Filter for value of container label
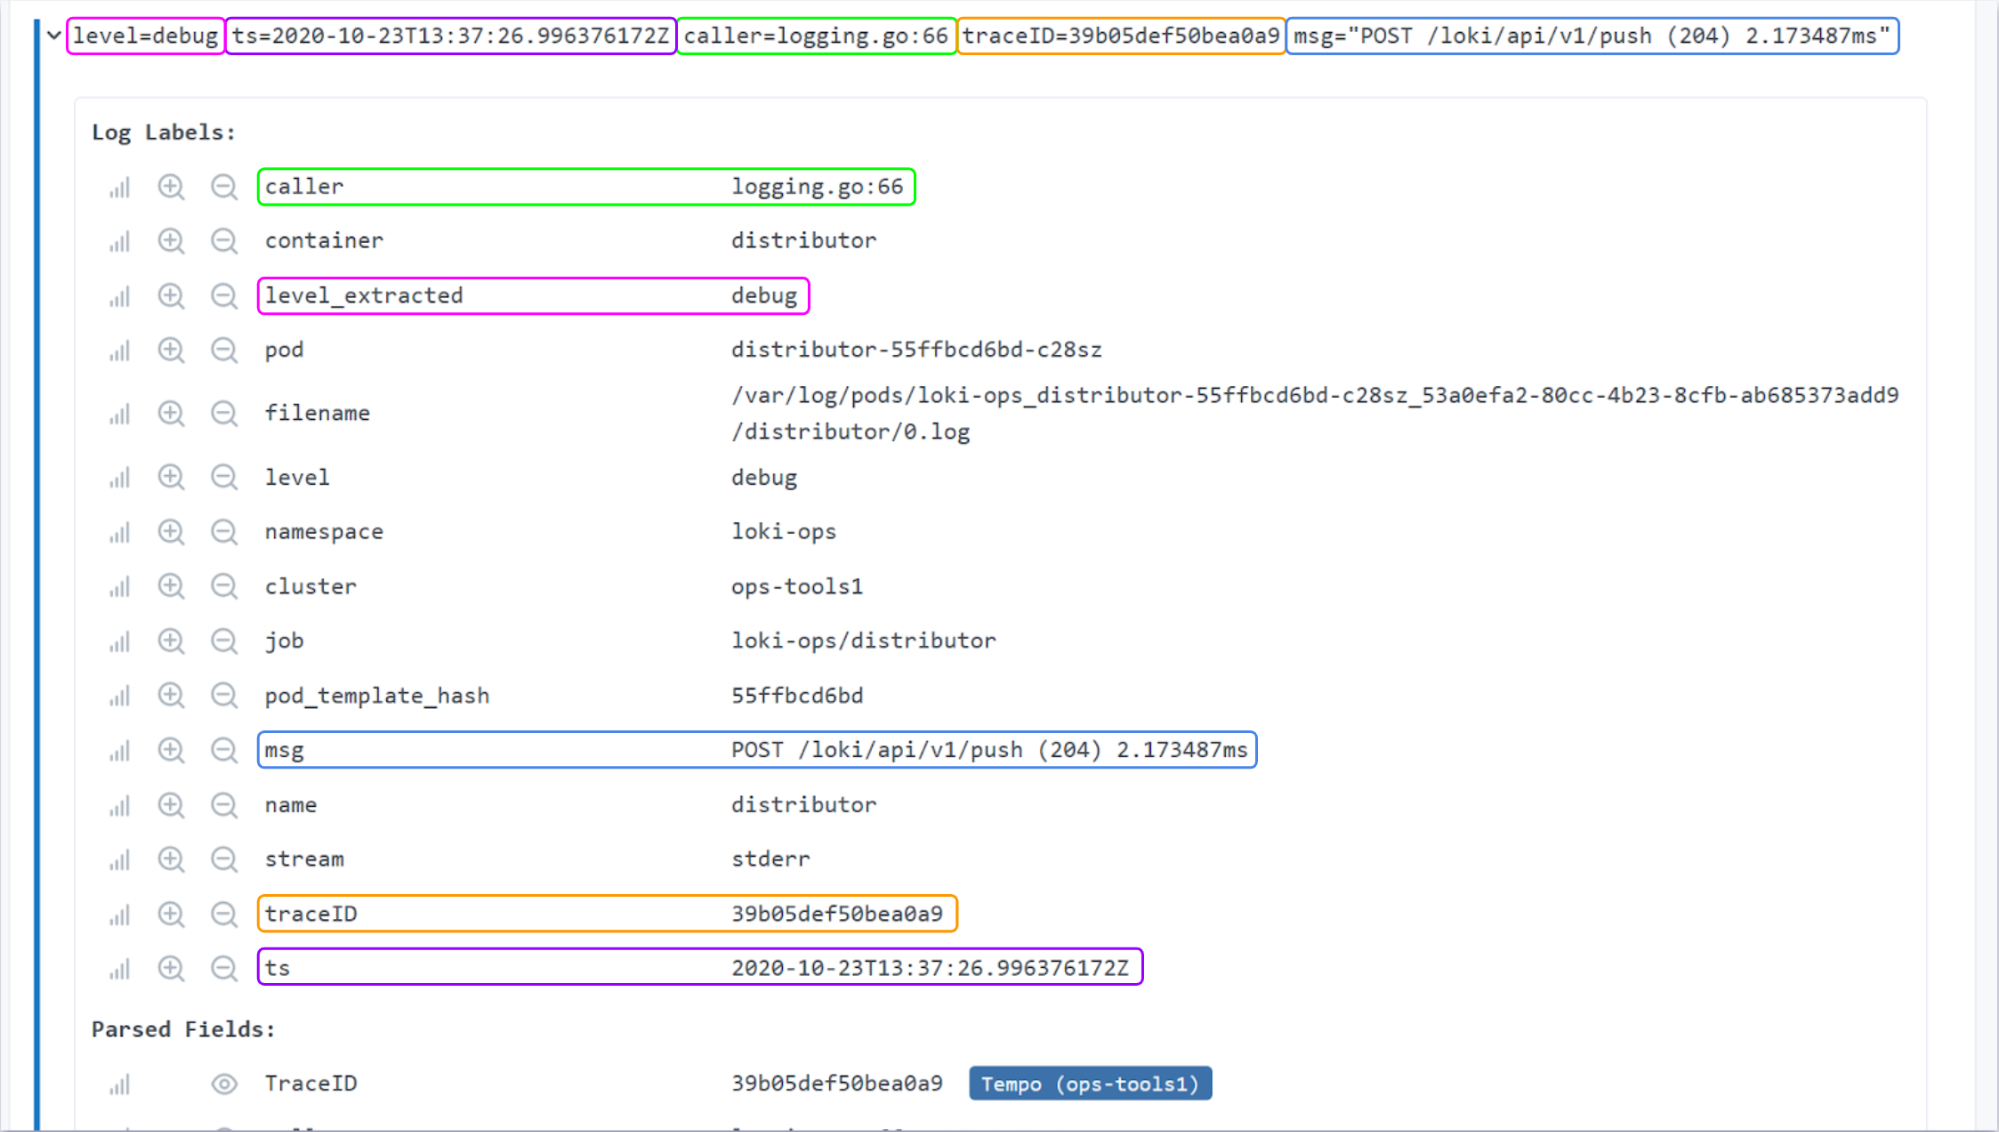 pyautogui.click(x=171, y=241)
